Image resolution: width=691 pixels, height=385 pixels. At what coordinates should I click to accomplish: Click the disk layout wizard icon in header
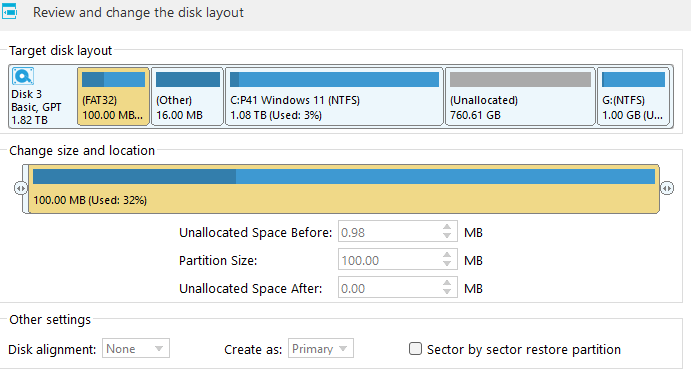(x=9, y=11)
